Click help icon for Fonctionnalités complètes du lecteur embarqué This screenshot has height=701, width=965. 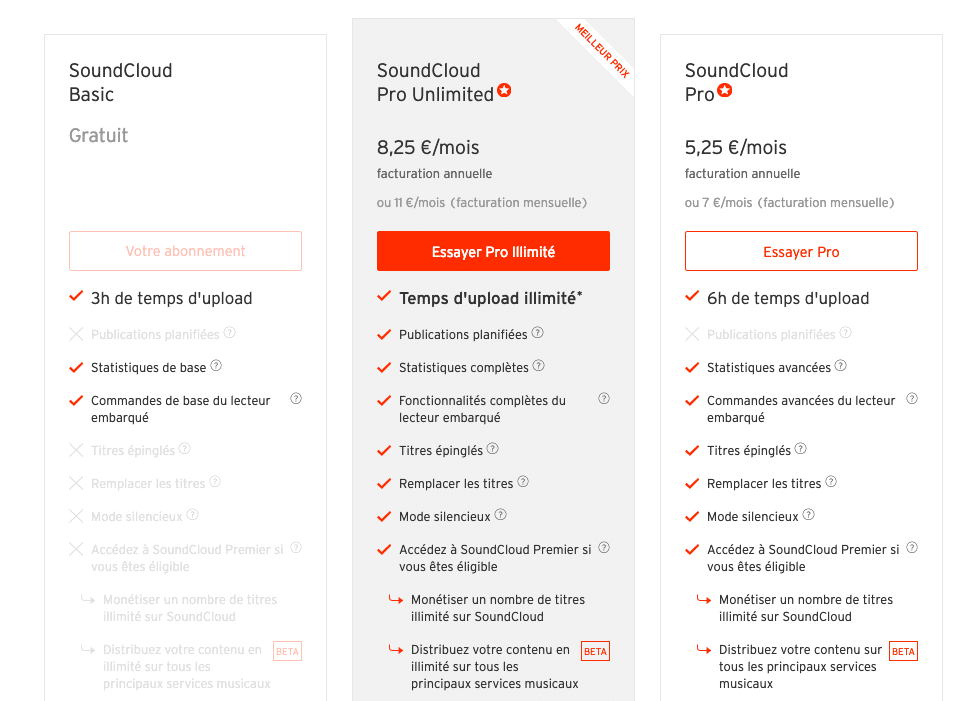(604, 398)
